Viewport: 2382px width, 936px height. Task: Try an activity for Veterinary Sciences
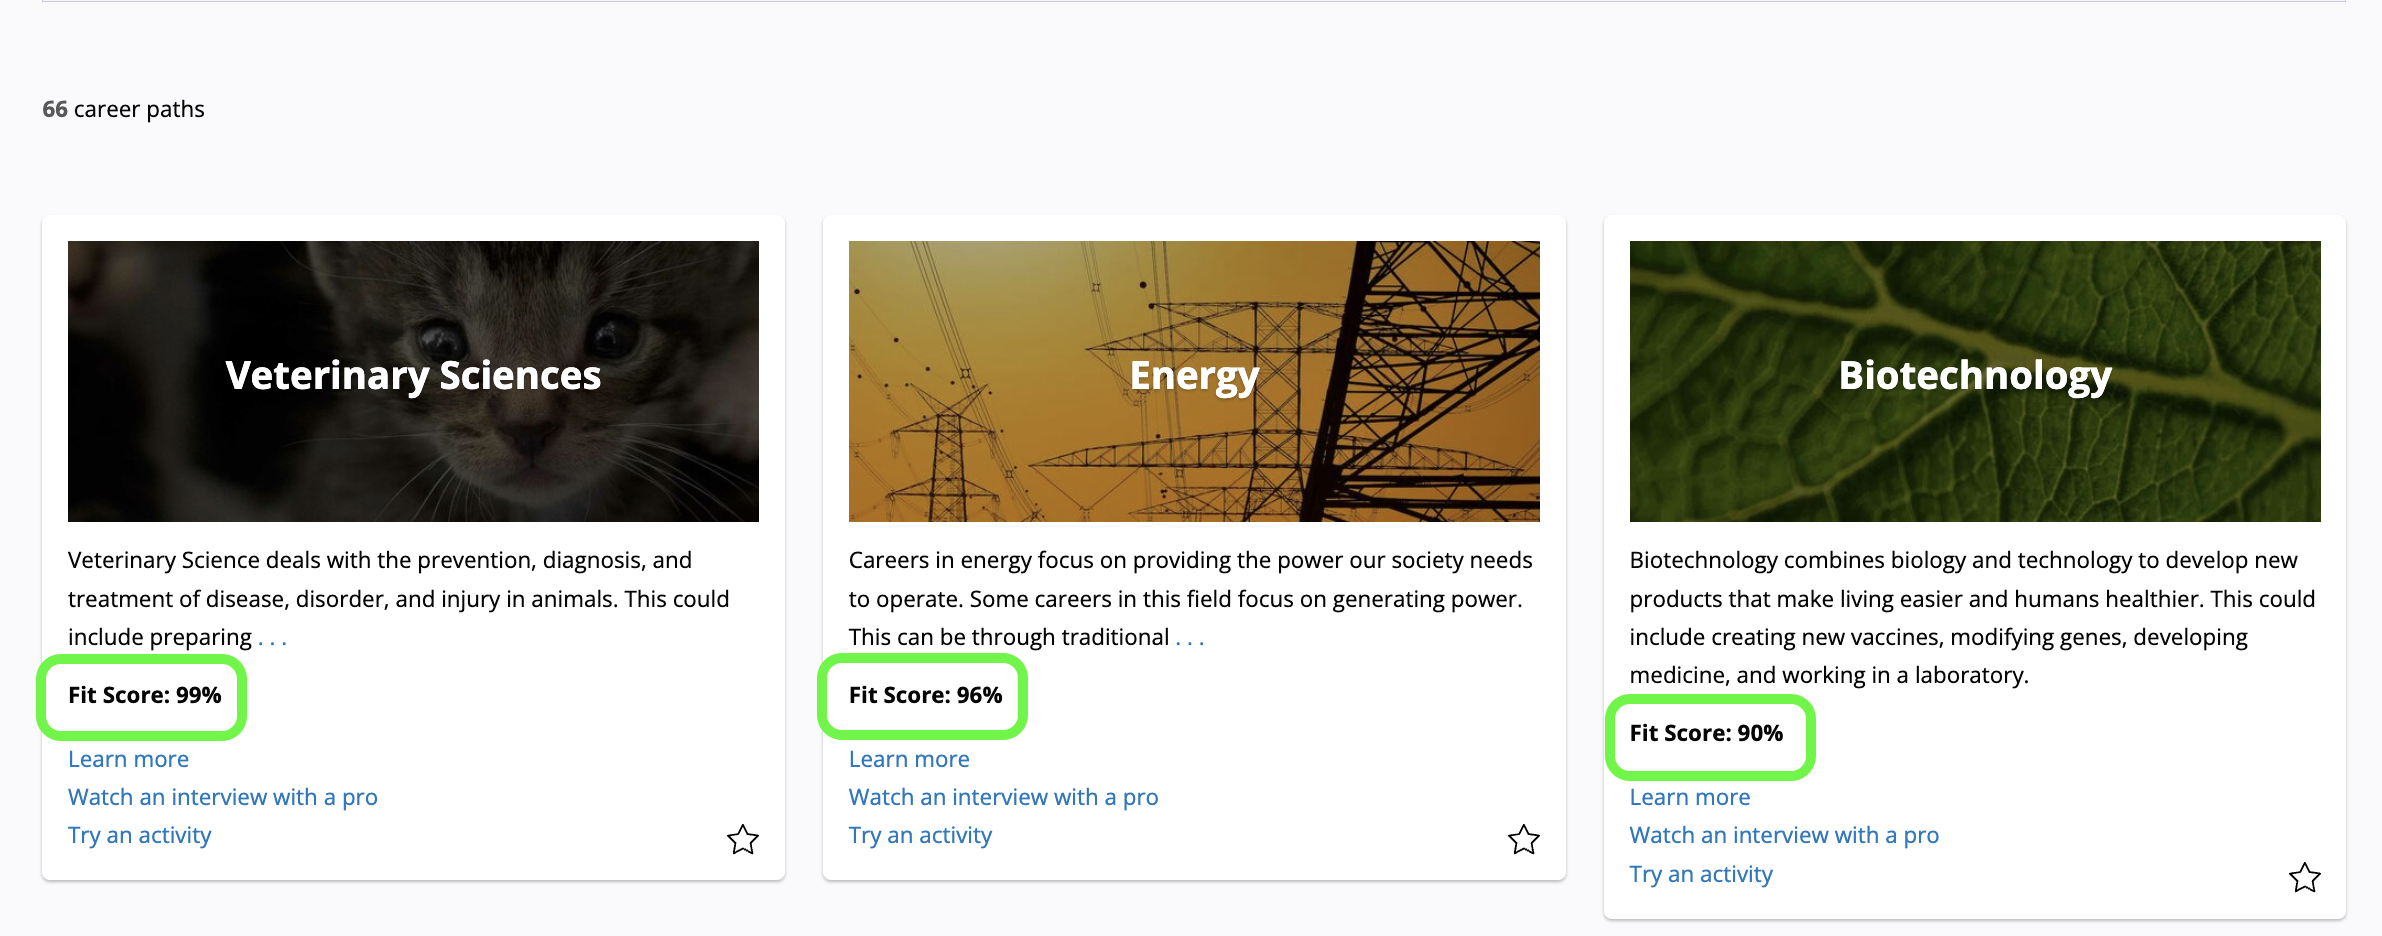click(140, 835)
